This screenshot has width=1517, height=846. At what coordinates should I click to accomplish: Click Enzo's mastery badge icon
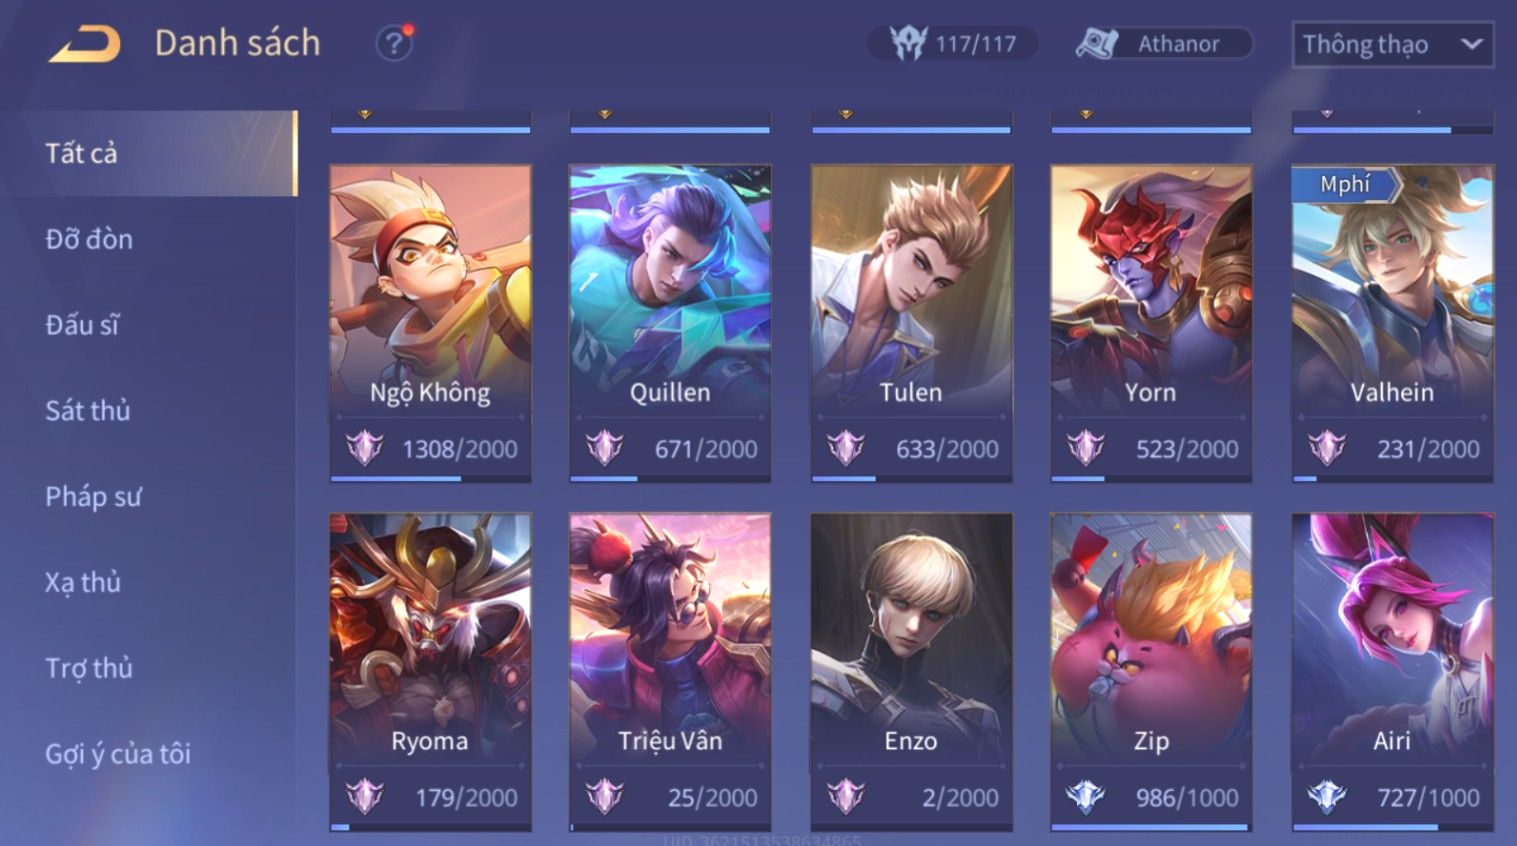click(846, 797)
